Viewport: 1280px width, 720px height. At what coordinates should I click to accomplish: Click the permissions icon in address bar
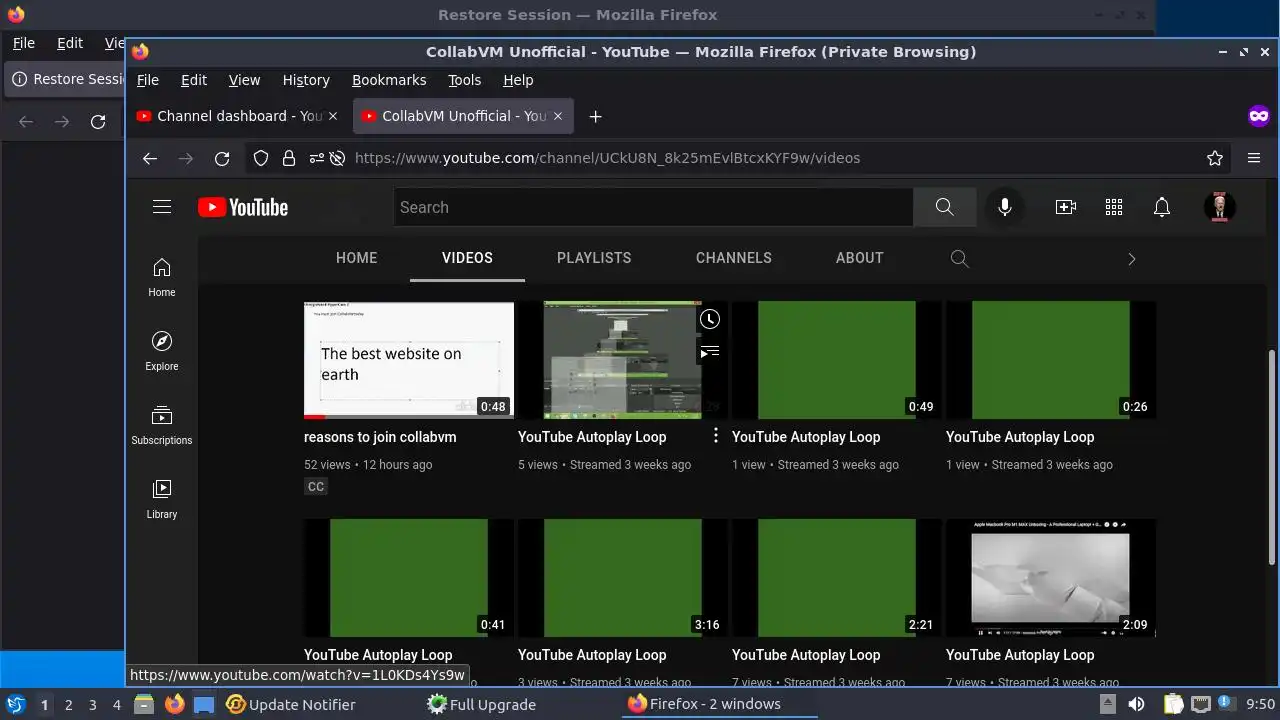point(317,158)
